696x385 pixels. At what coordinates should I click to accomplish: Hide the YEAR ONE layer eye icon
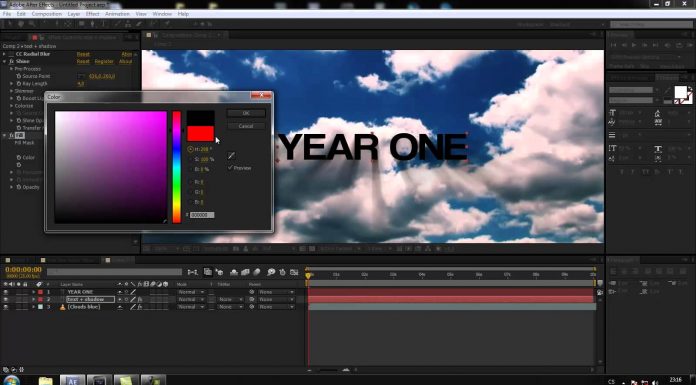(6, 292)
